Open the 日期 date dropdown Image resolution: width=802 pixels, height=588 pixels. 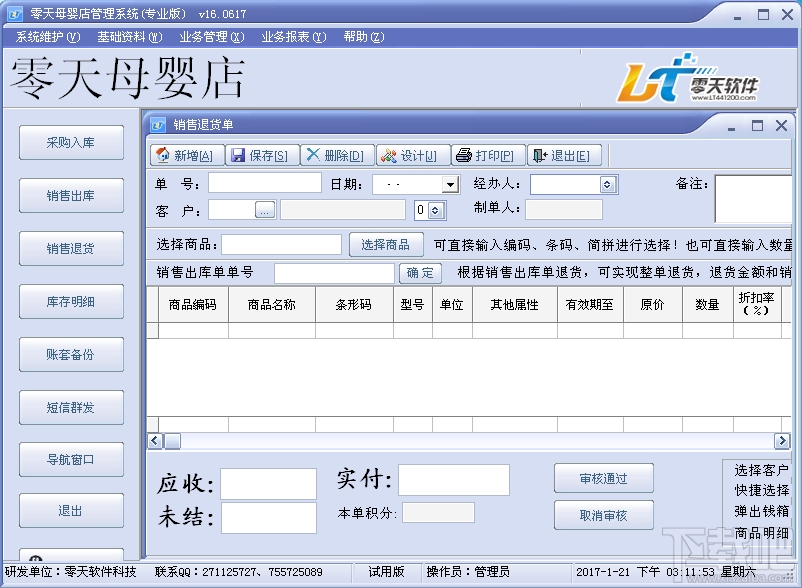(448, 183)
